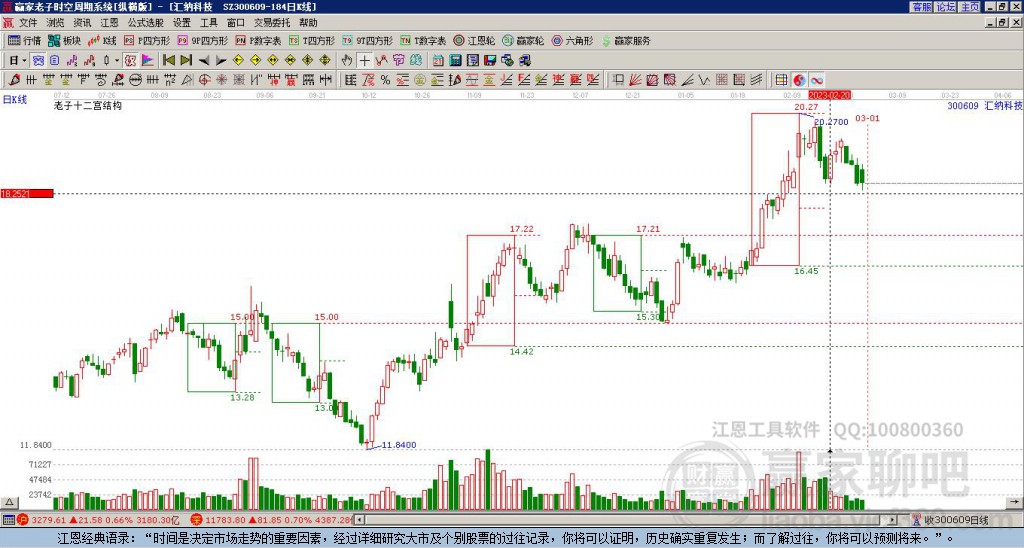
Task: Click the colored grid table icon
Action: click(781, 80)
